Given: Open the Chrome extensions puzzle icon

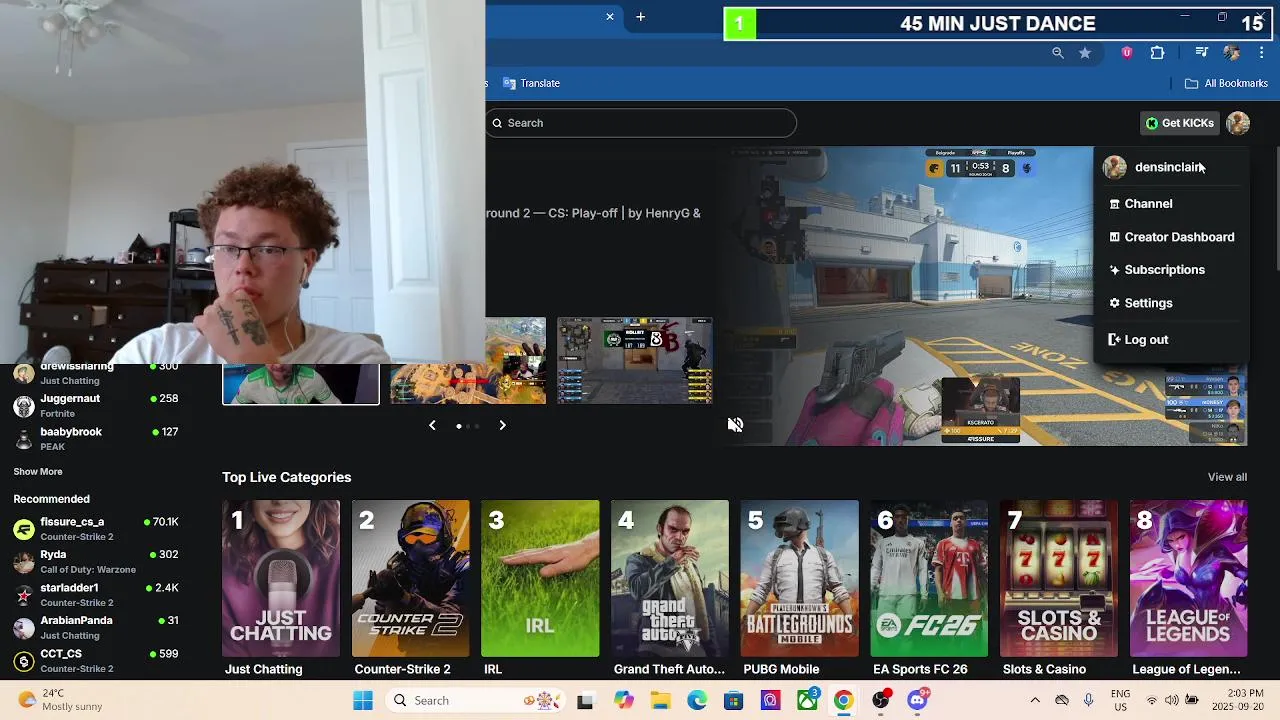Looking at the screenshot, I should [x=1158, y=53].
